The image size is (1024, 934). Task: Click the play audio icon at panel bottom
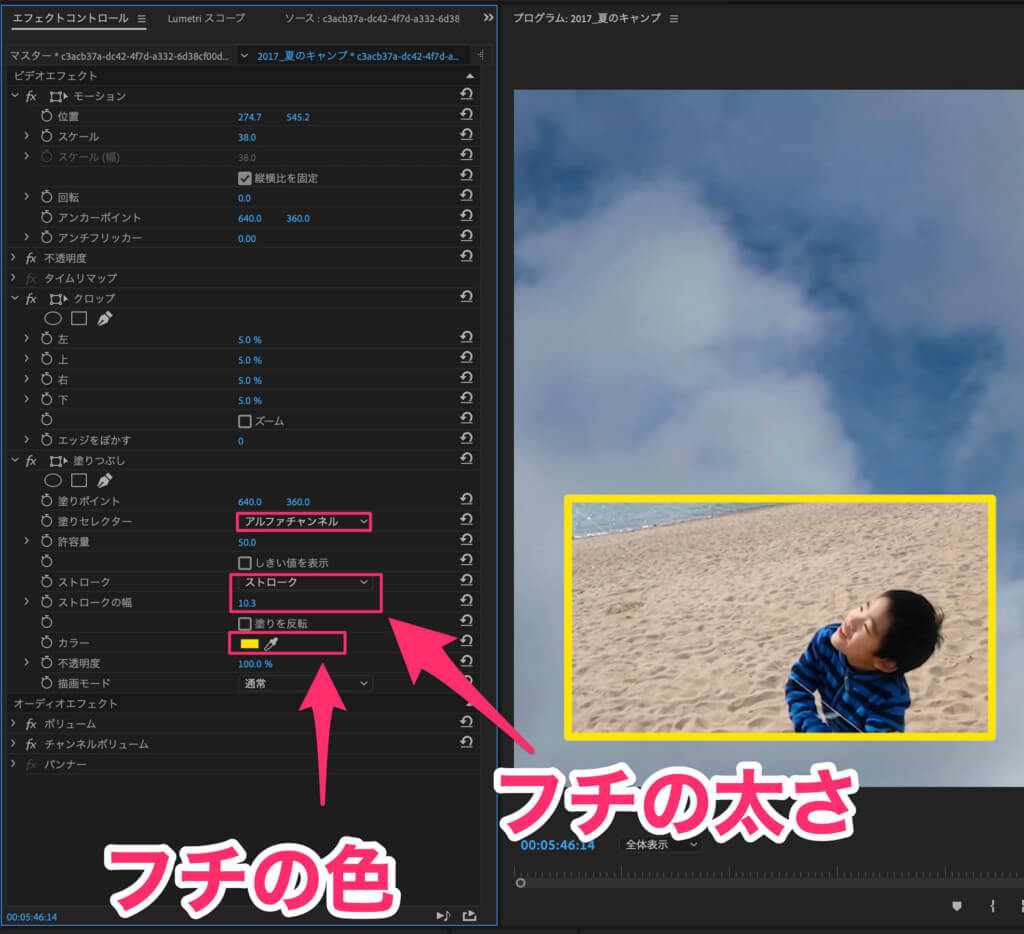pos(440,914)
